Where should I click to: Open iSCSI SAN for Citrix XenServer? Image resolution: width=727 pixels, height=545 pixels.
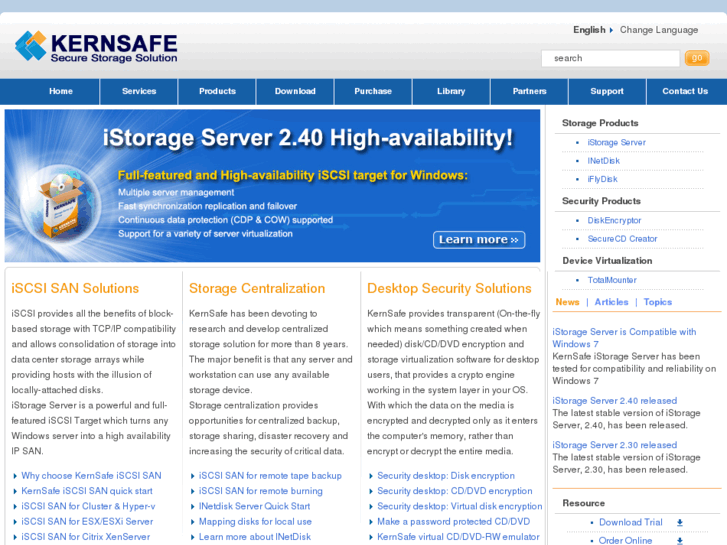86,537
